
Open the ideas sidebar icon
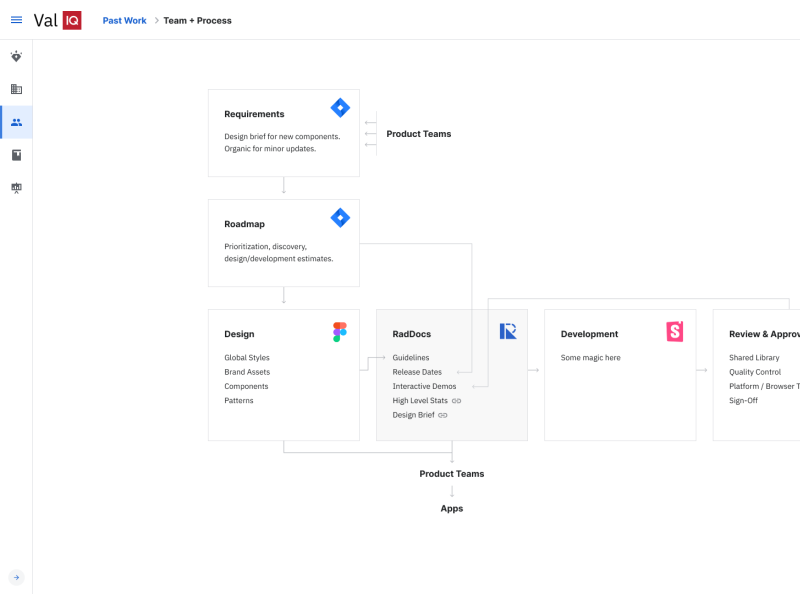point(16,57)
